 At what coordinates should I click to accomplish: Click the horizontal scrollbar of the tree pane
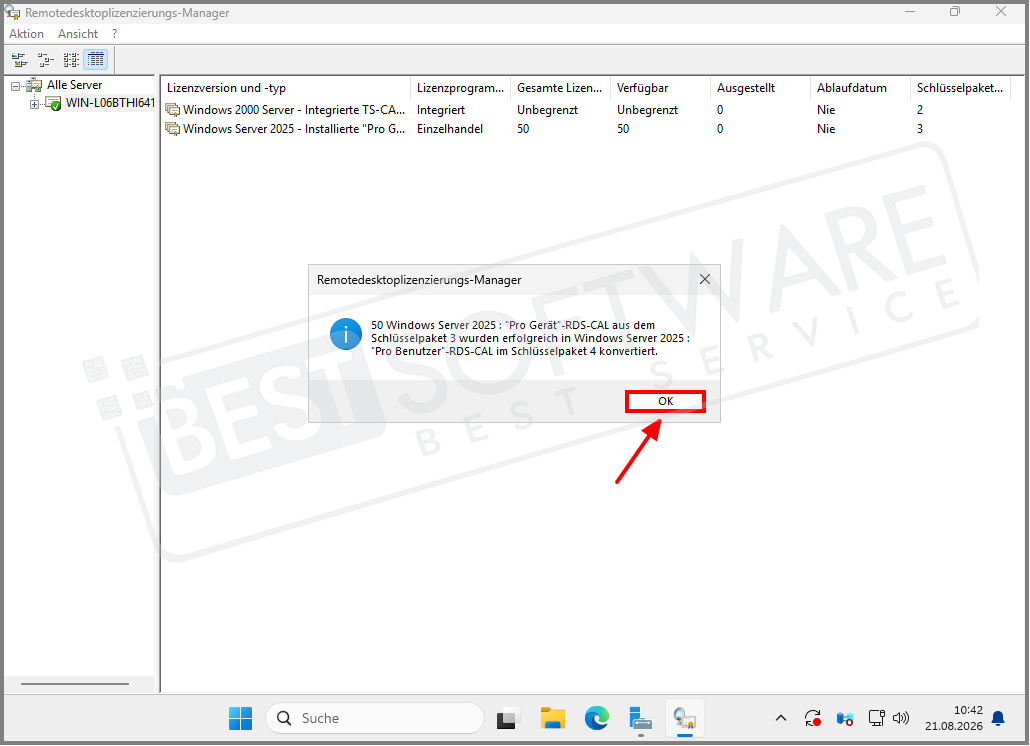75,684
